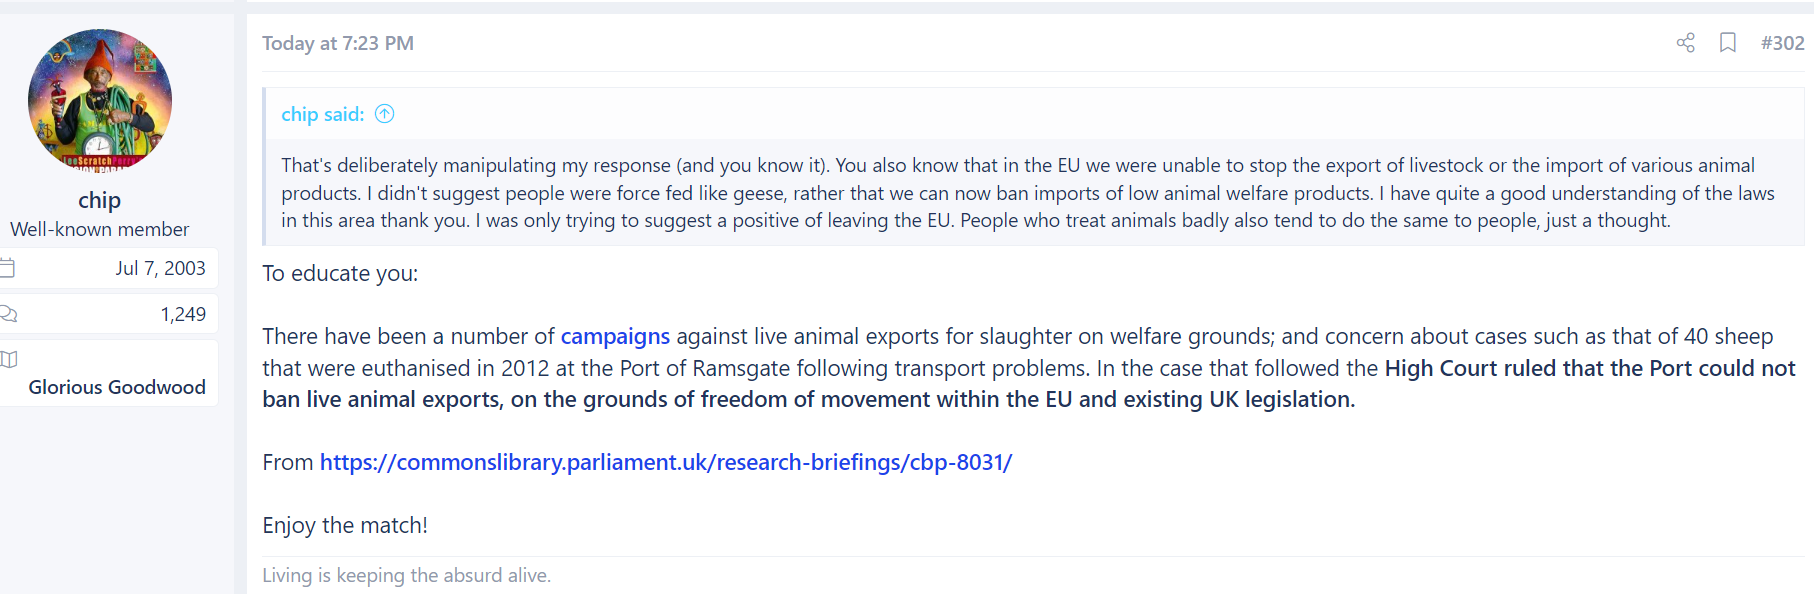Jump to quoted post via up-arrow icon
This screenshot has width=1814, height=594.
click(x=384, y=114)
